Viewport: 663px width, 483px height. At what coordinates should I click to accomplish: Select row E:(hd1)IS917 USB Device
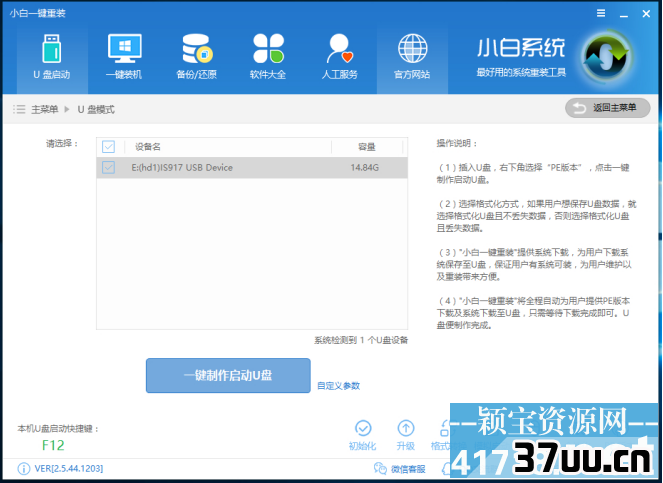tap(252, 167)
